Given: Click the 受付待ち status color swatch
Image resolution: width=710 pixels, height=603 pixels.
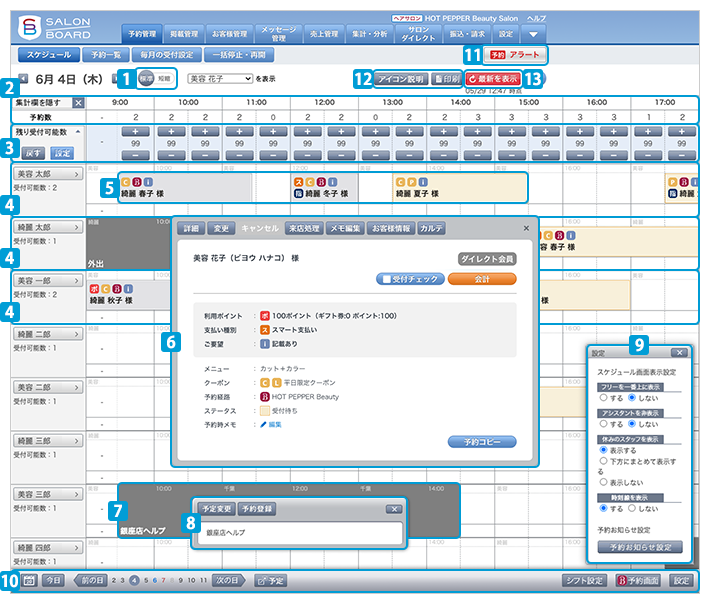Looking at the screenshot, I should 265,411.
